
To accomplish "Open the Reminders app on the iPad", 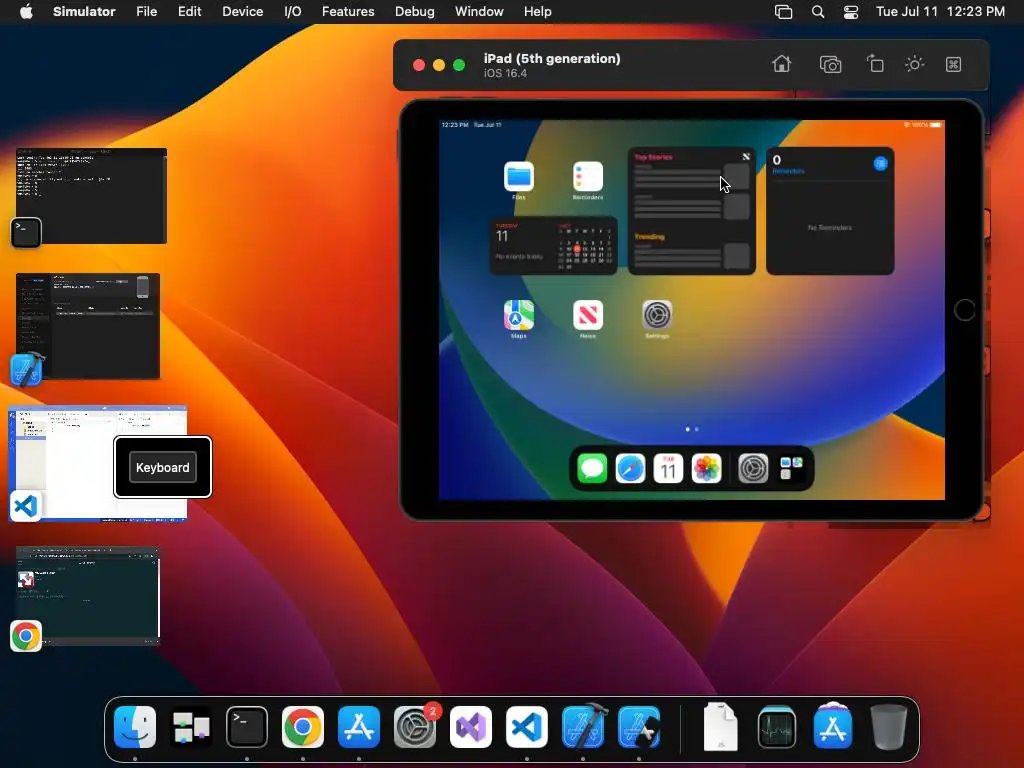I will click(x=588, y=177).
